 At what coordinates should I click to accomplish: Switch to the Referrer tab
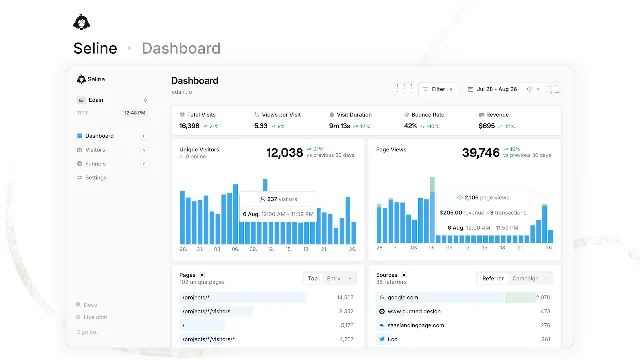pyautogui.click(x=493, y=278)
